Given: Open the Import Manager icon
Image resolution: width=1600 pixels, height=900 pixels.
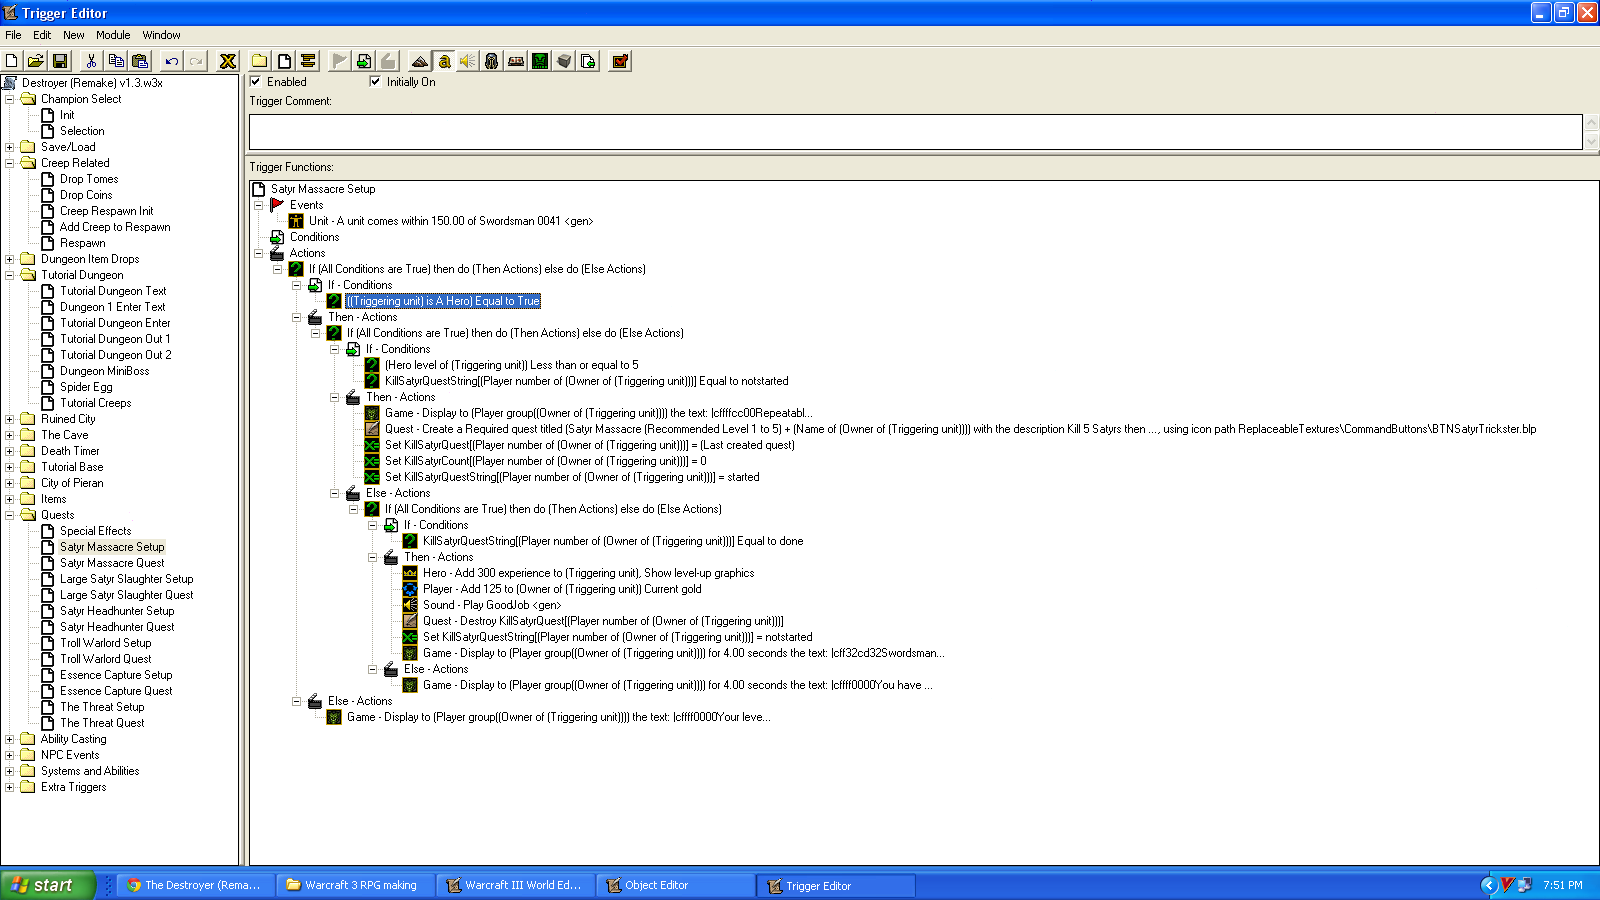Looking at the screenshot, I should pos(588,61).
